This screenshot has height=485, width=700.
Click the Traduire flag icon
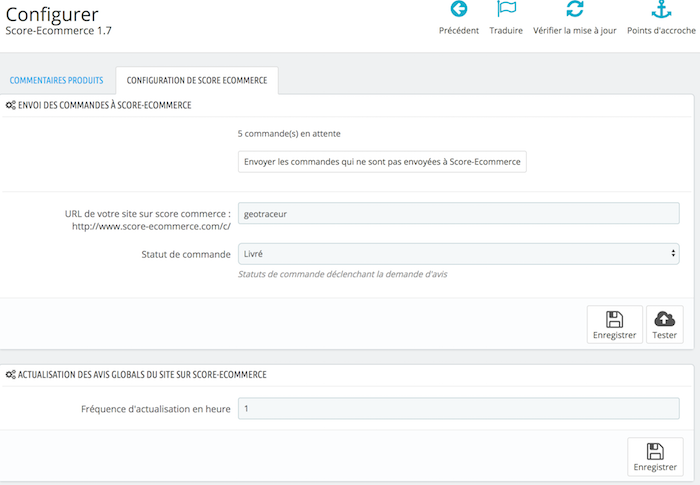point(506,8)
